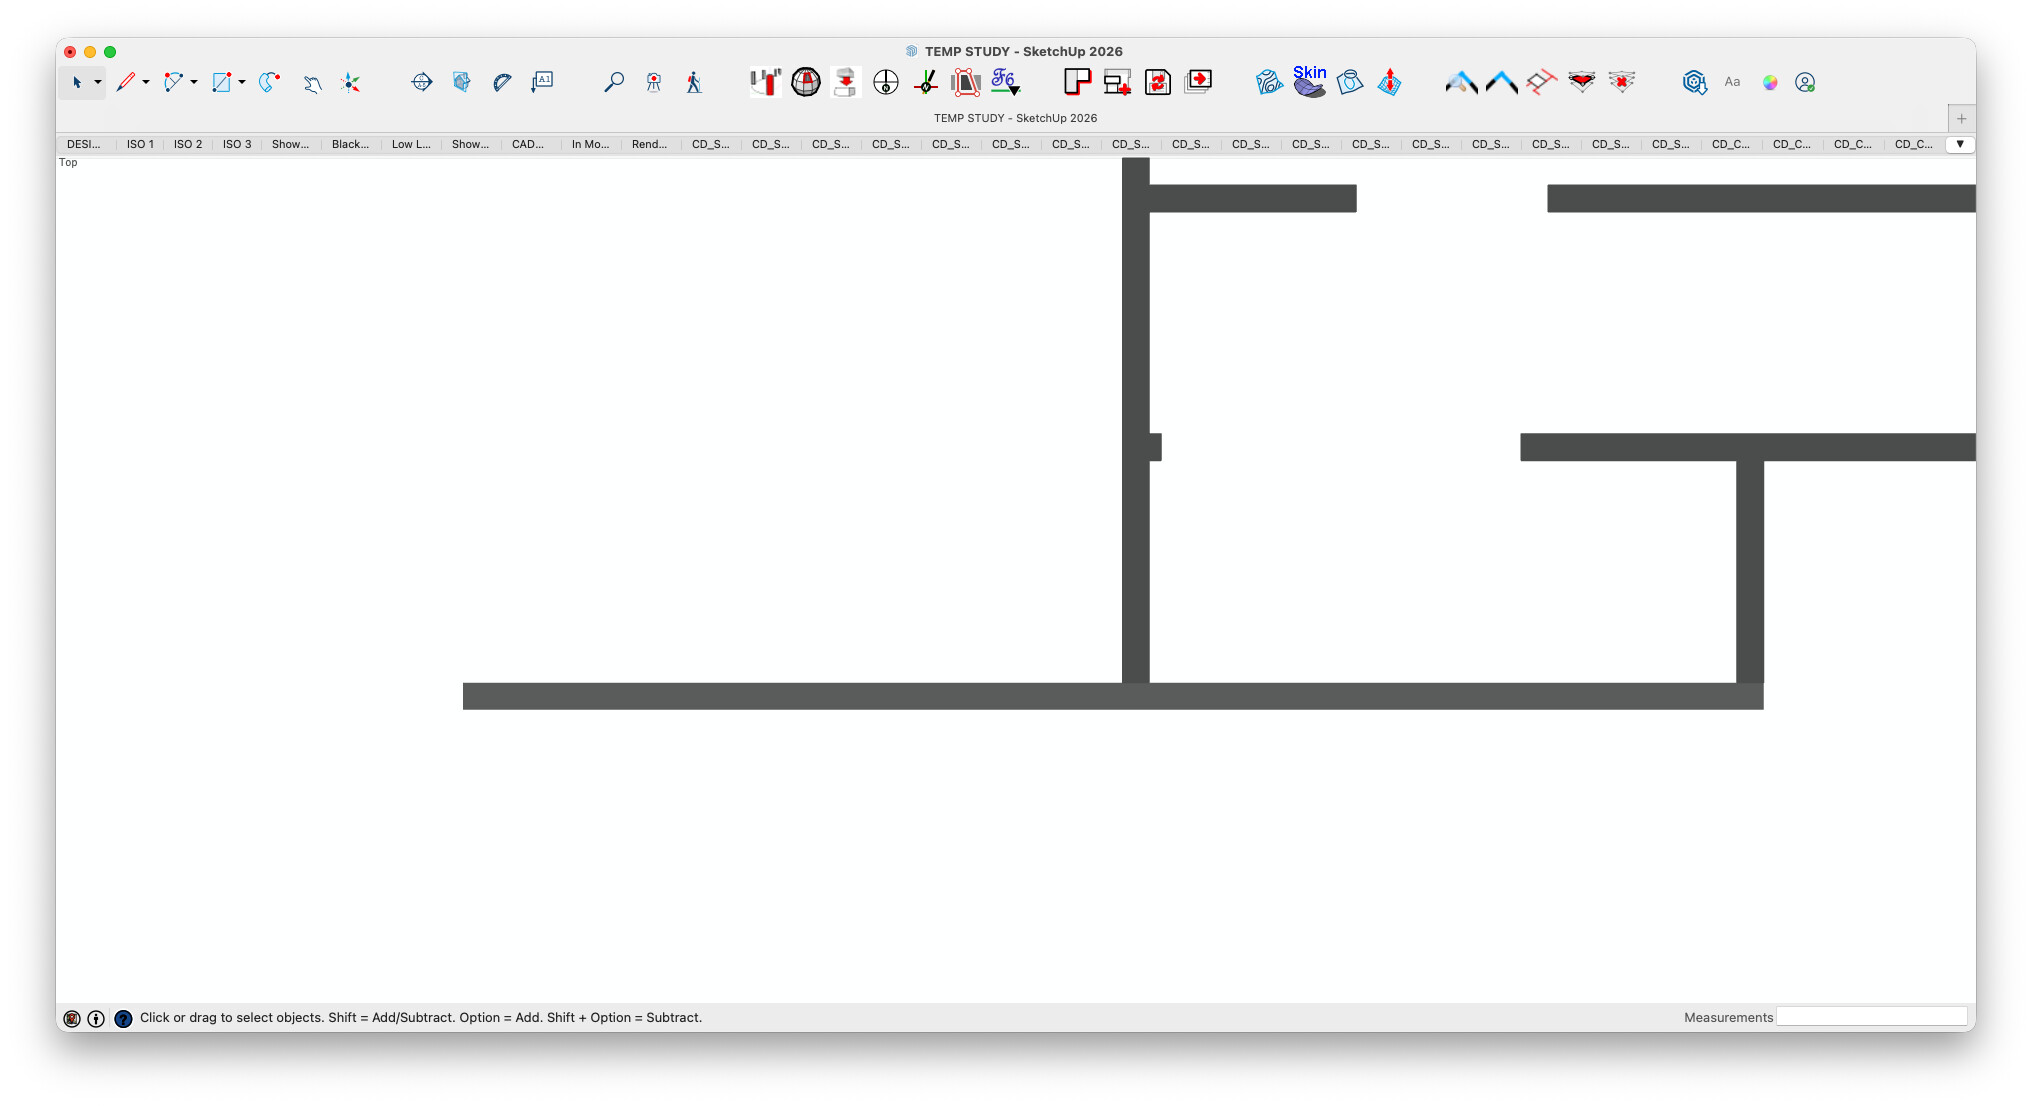This screenshot has height=1106, width=2032.
Task: Expand the Arc tool dropdown arrow
Action: (194, 83)
